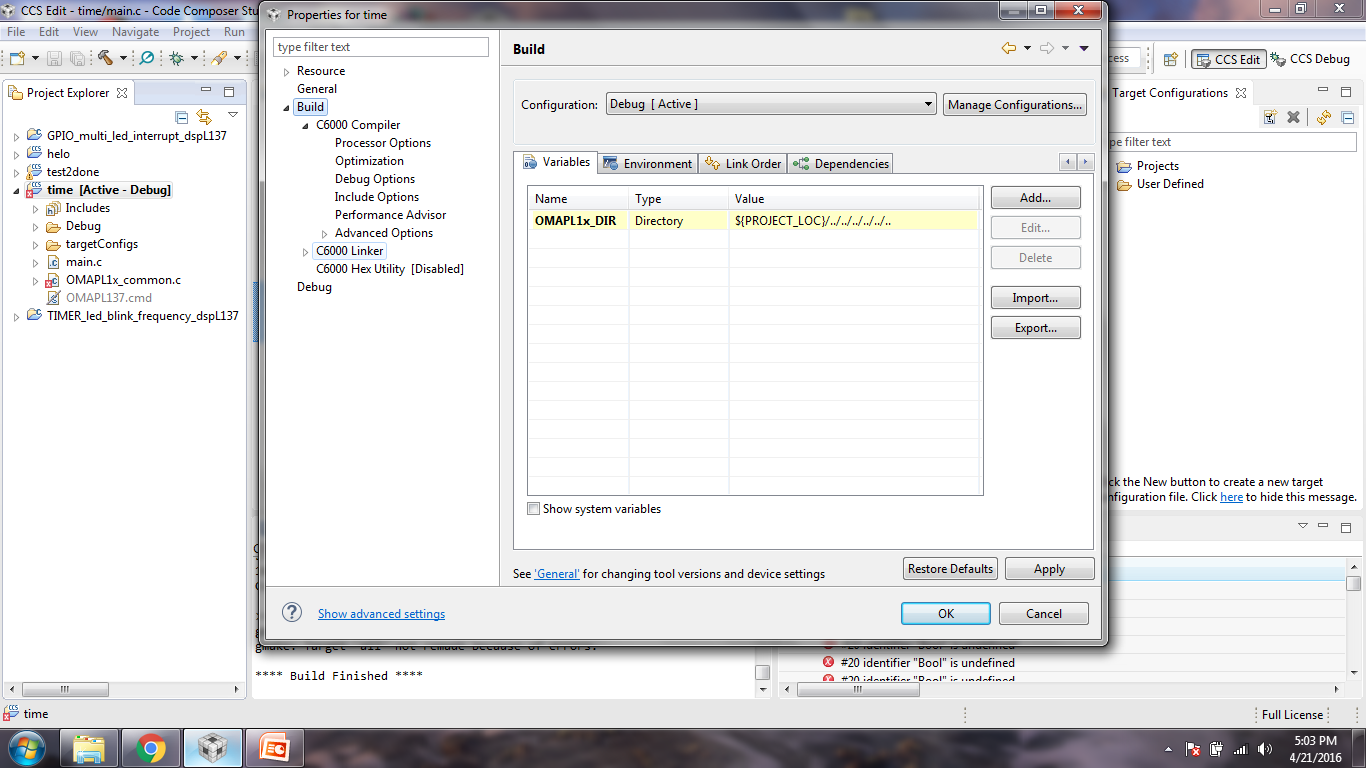Open the Project menu
Viewport: 1366px width, 768px height.
pyautogui.click(x=191, y=32)
